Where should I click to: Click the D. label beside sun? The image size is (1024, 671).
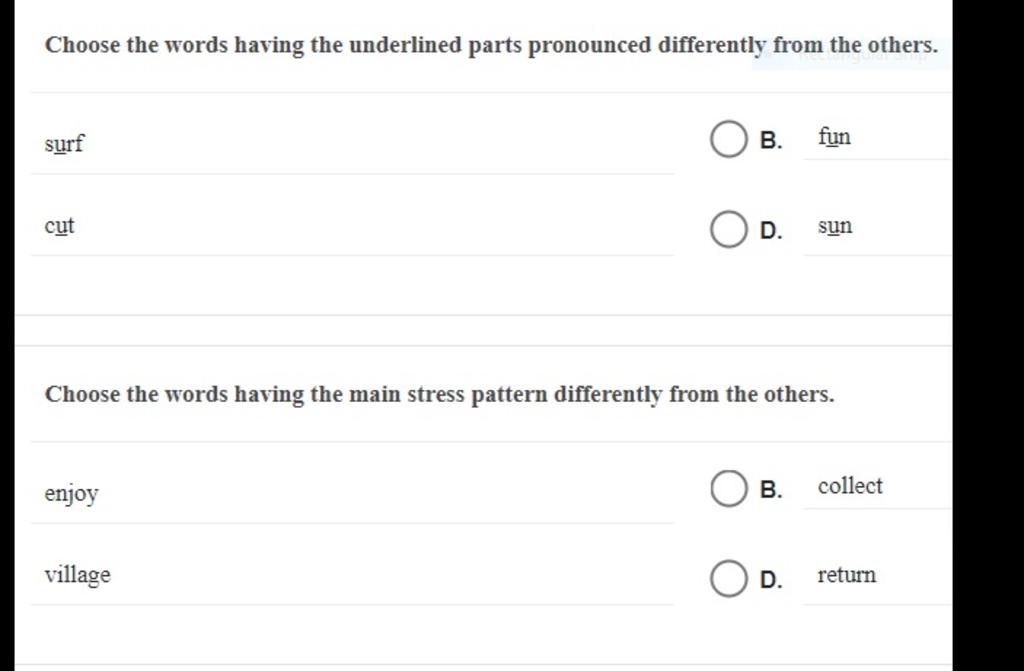click(771, 230)
